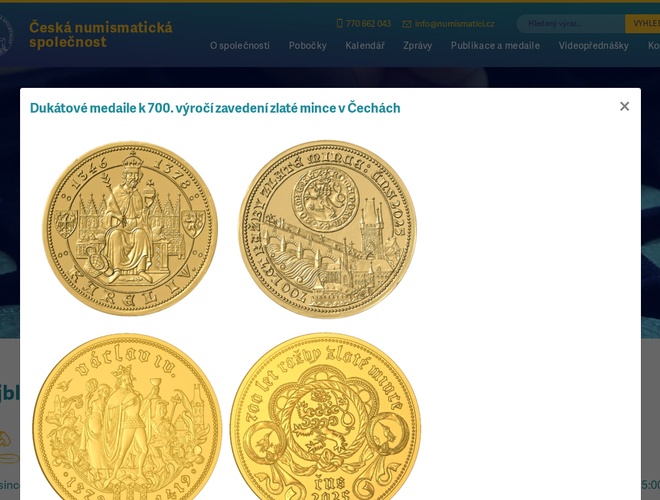The height and width of the screenshot is (500, 660).
Task: Go to Videopřednášky page
Action: 593,45
